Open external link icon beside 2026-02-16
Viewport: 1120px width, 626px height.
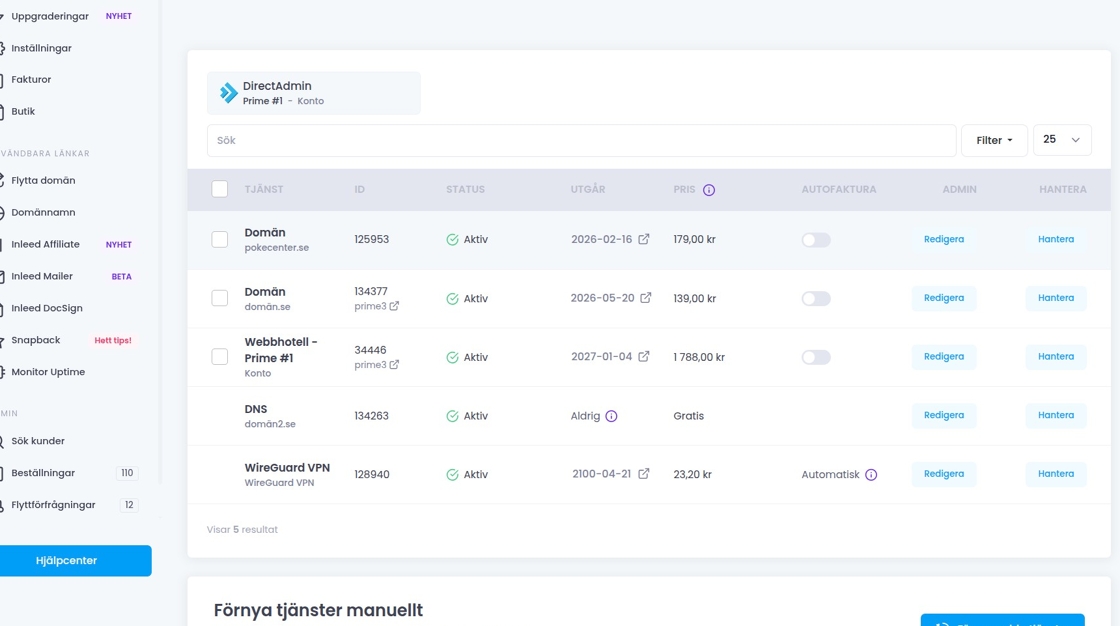[644, 239]
